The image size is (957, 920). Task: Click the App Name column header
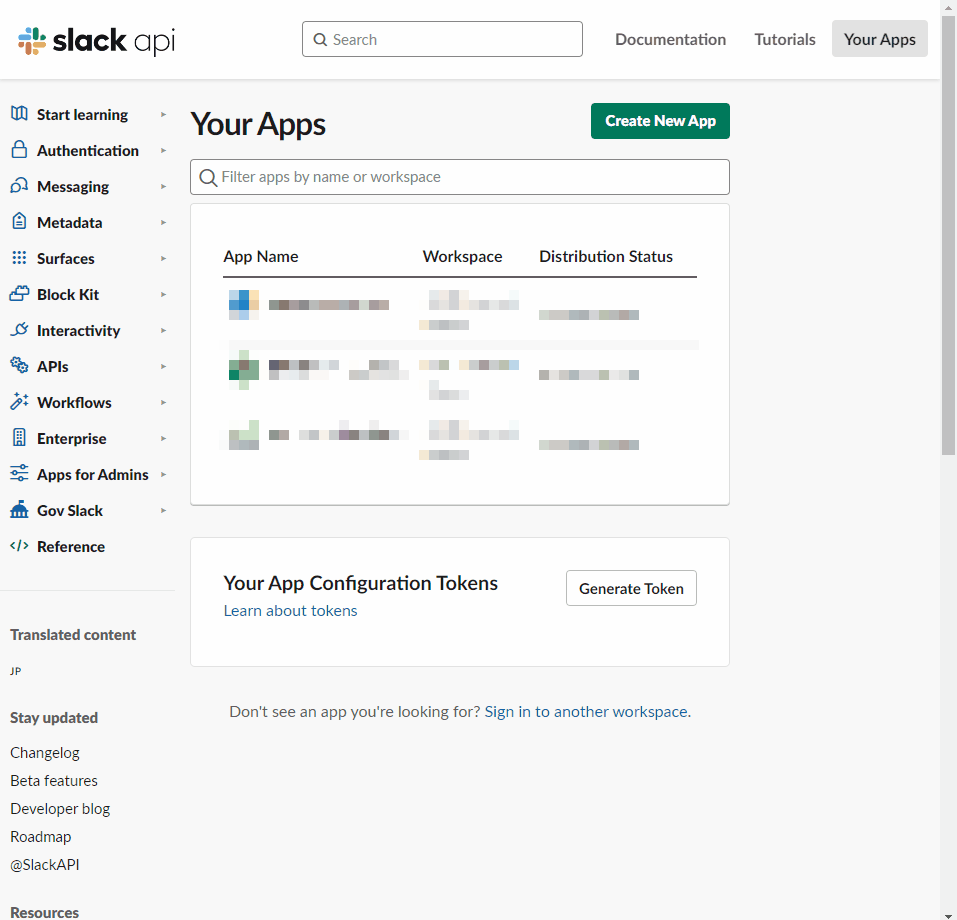pyautogui.click(x=261, y=256)
